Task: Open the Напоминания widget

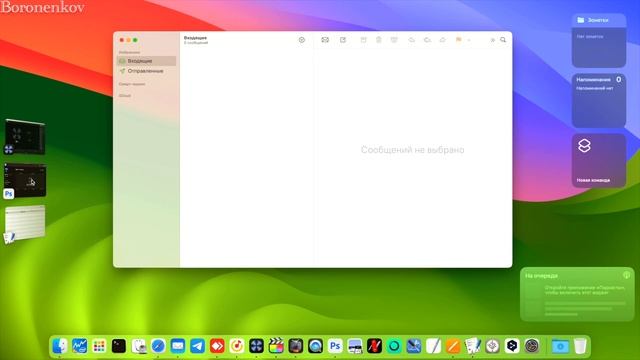Action: tap(599, 100)
